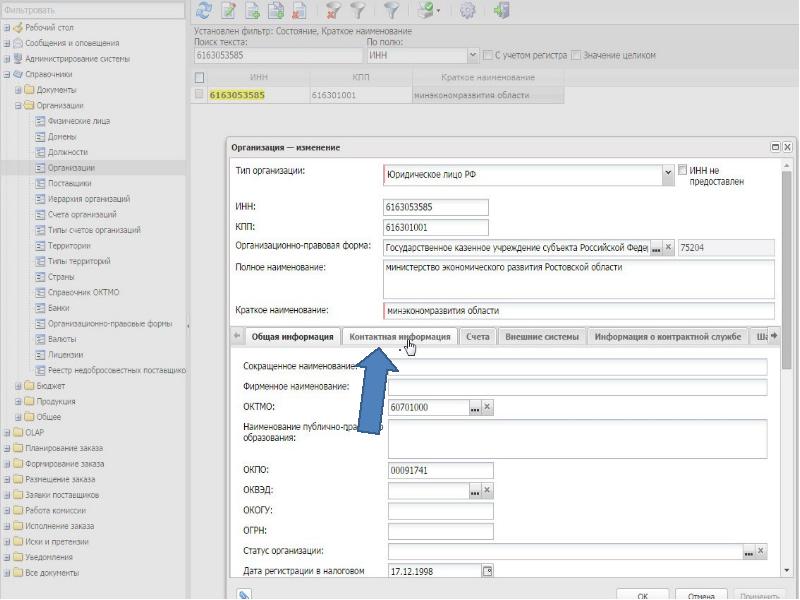
Task: Click the filter panel funnel icon
Action: (x=391, y=10)
